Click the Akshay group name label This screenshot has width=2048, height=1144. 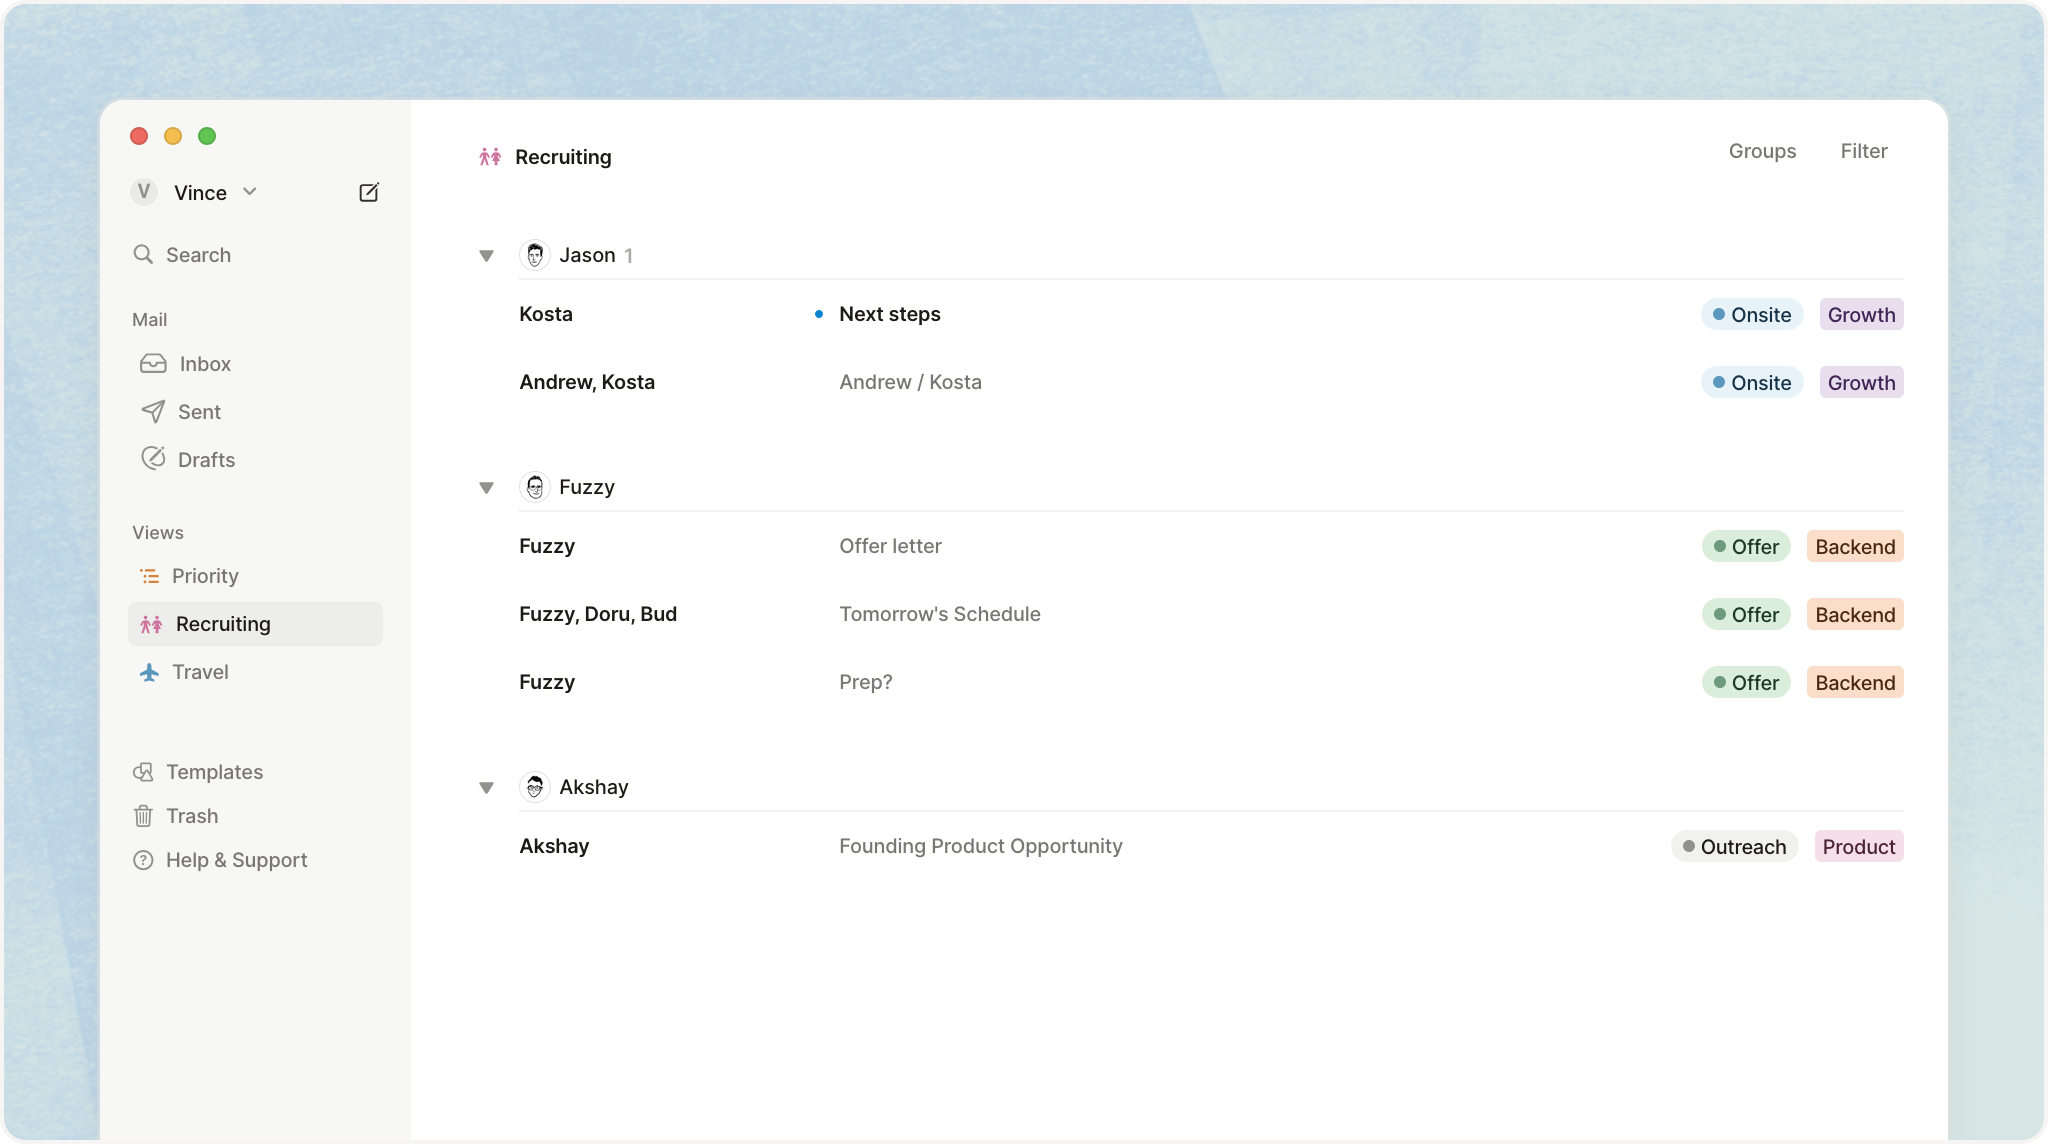[594, 787]
